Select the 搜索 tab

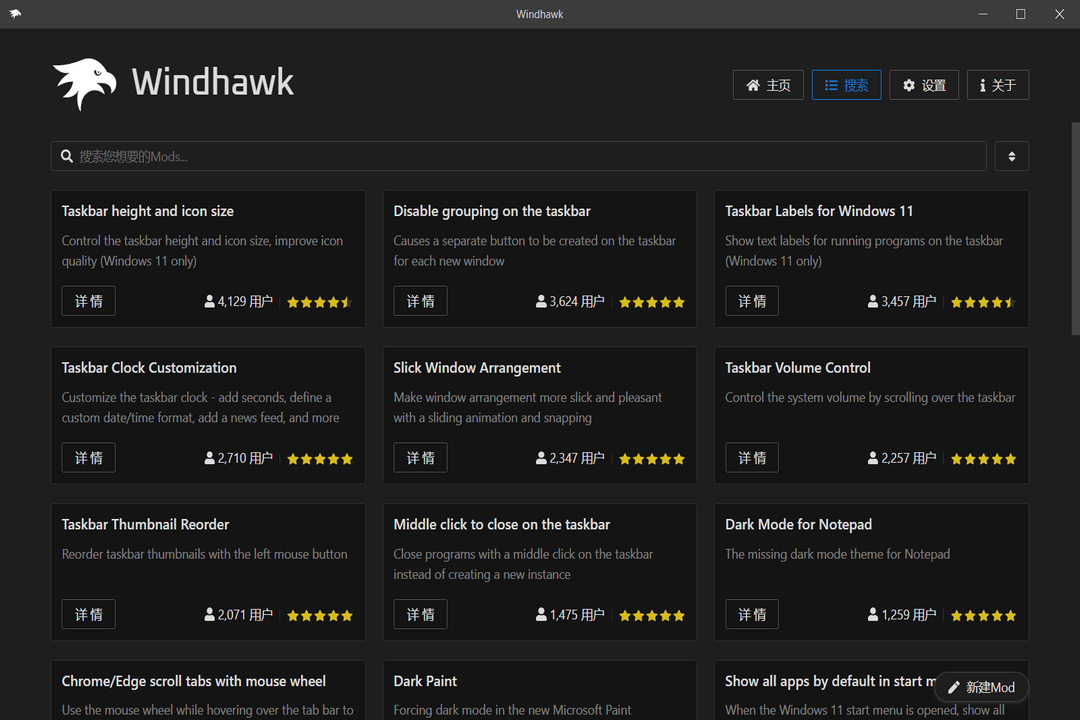846,85
